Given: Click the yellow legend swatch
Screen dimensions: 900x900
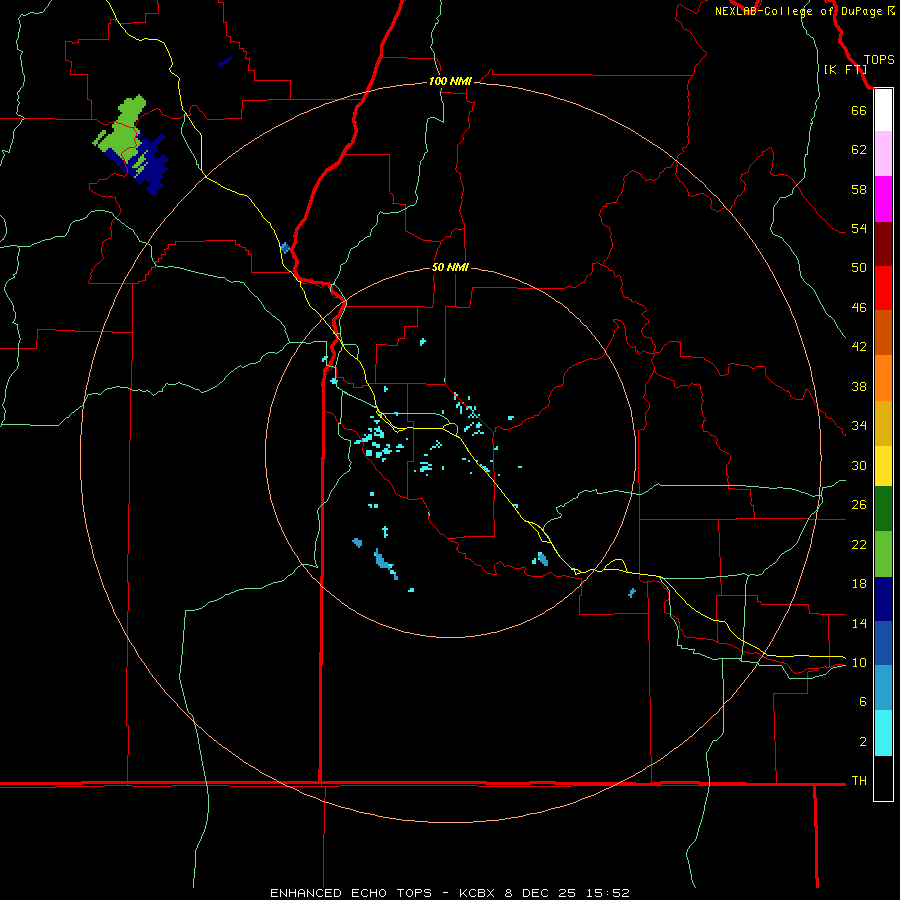Looking at the screenshot, I should [883, 466].
